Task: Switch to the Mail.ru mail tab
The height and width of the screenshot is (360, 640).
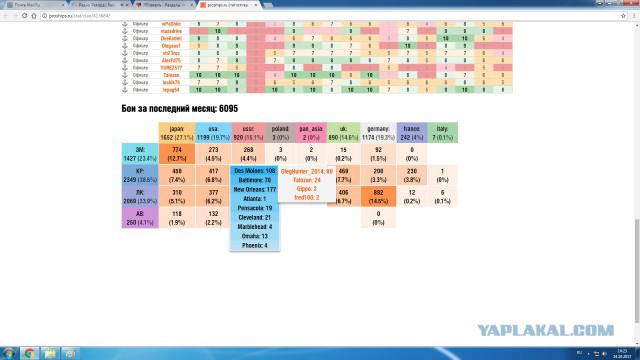Action: tap(35, 5)
